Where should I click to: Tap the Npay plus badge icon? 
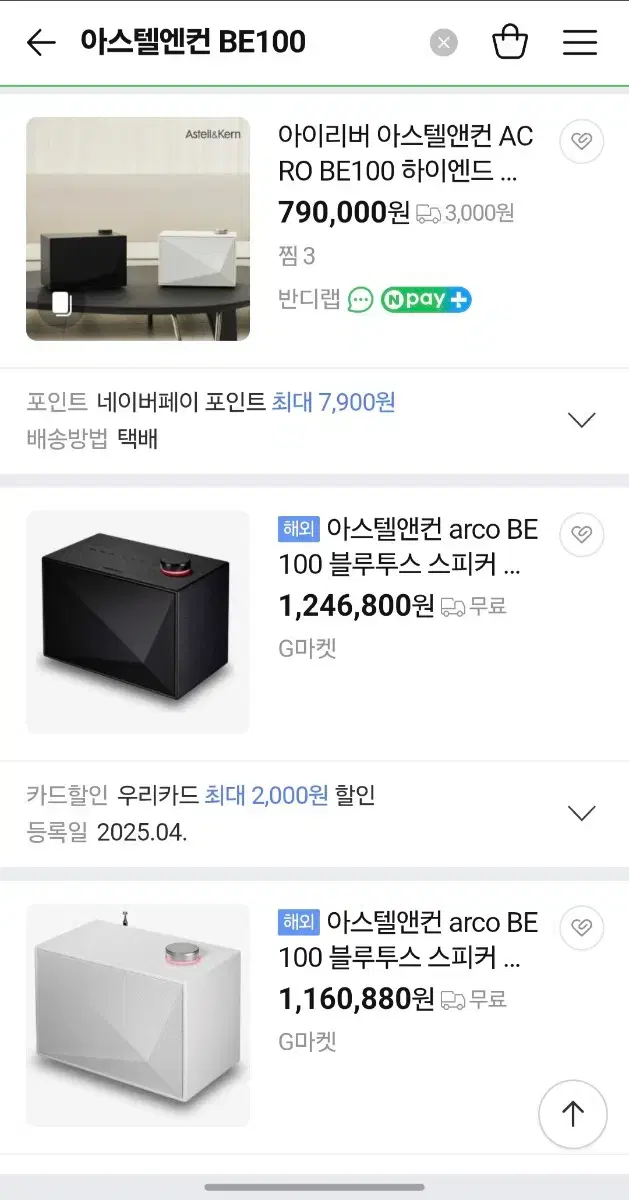(x=425, y=299)
